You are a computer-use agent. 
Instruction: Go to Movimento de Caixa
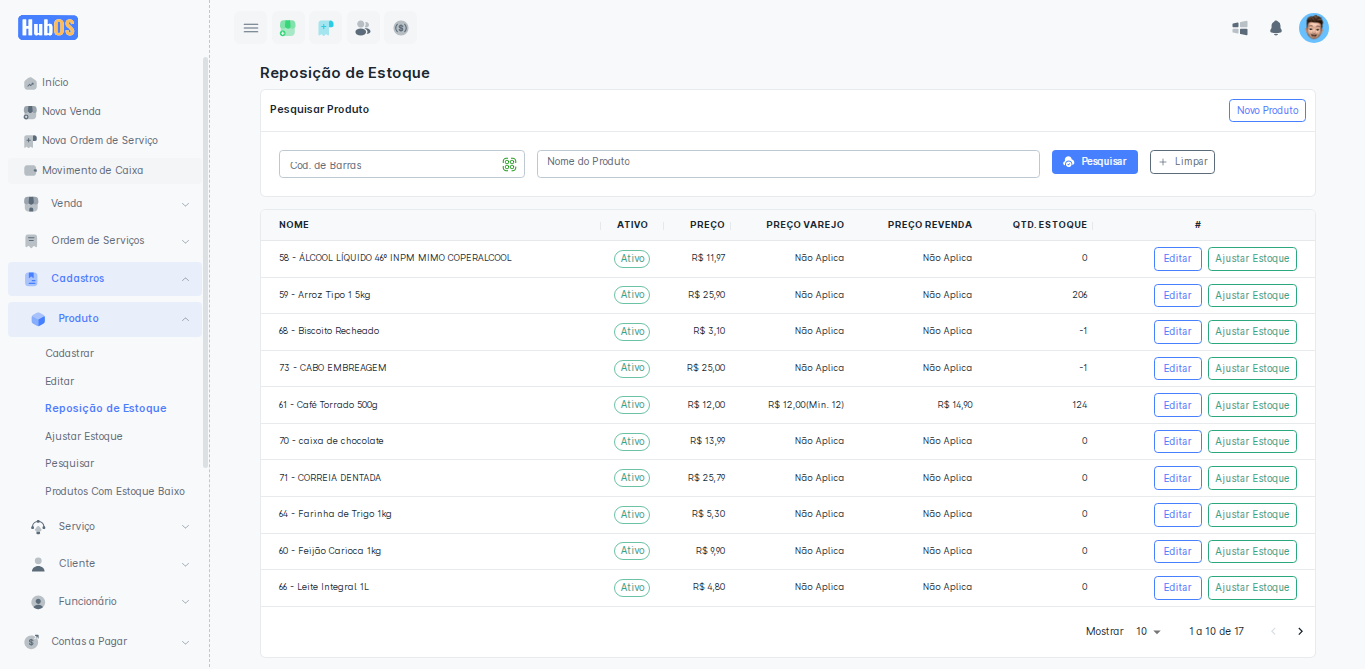(92, 171)
